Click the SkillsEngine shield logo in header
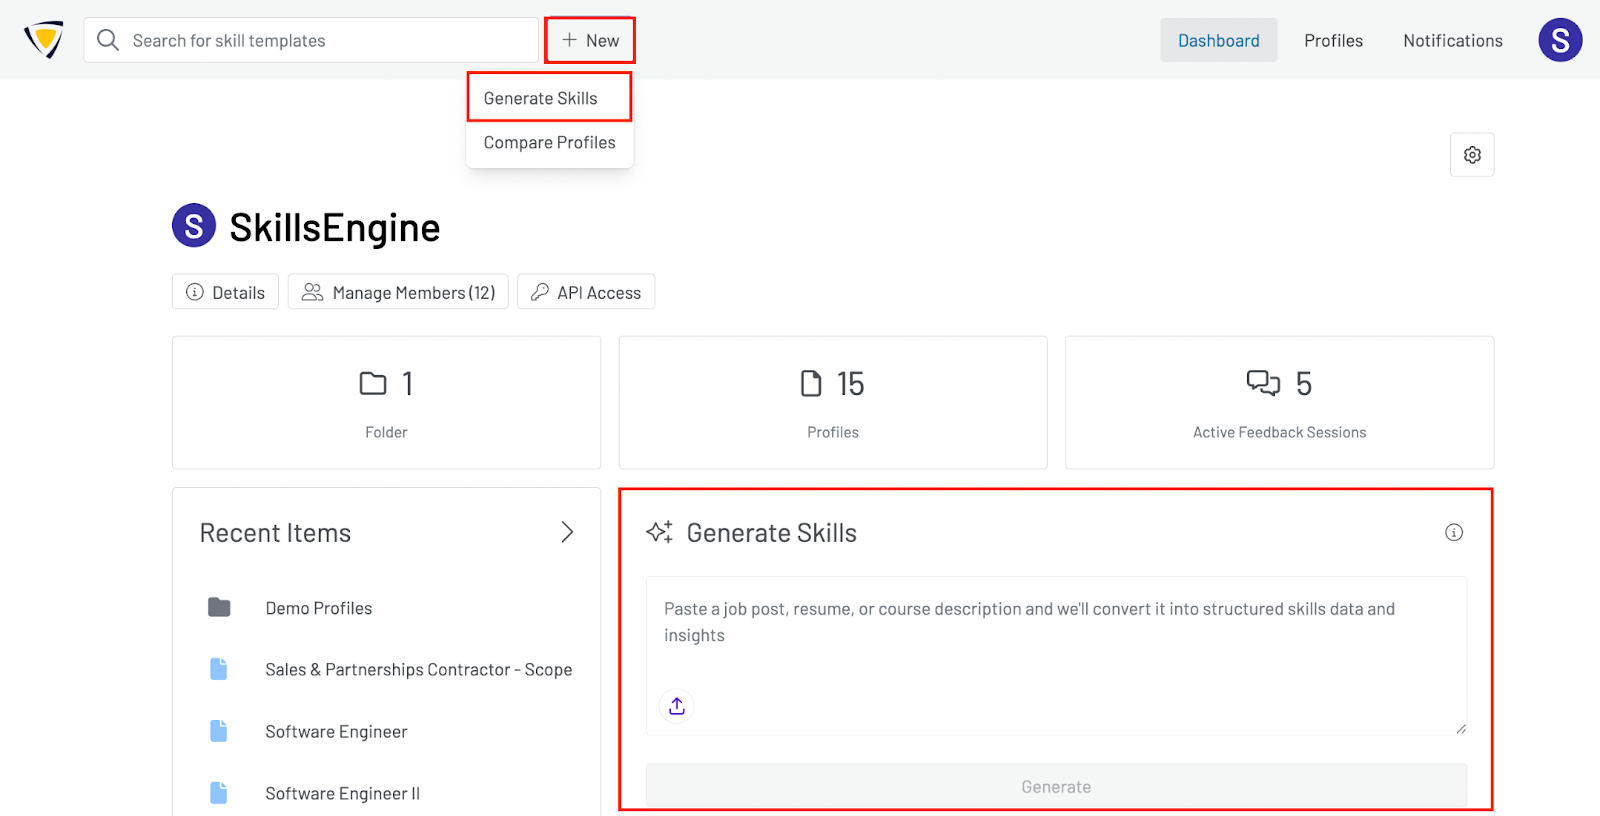The image size is (1600, 816). click(44, 40)
